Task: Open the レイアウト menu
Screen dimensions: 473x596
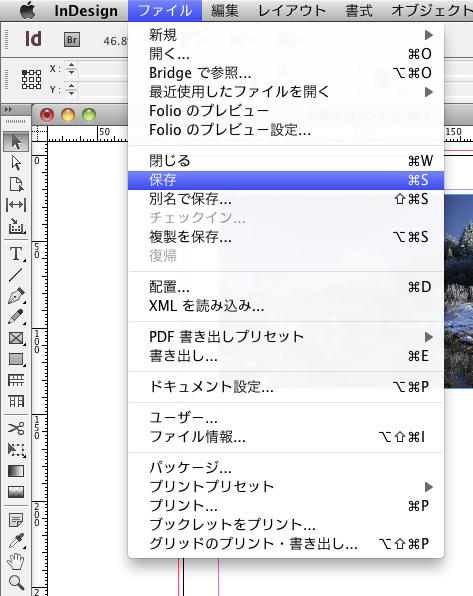Action: (x=292, y=11)
